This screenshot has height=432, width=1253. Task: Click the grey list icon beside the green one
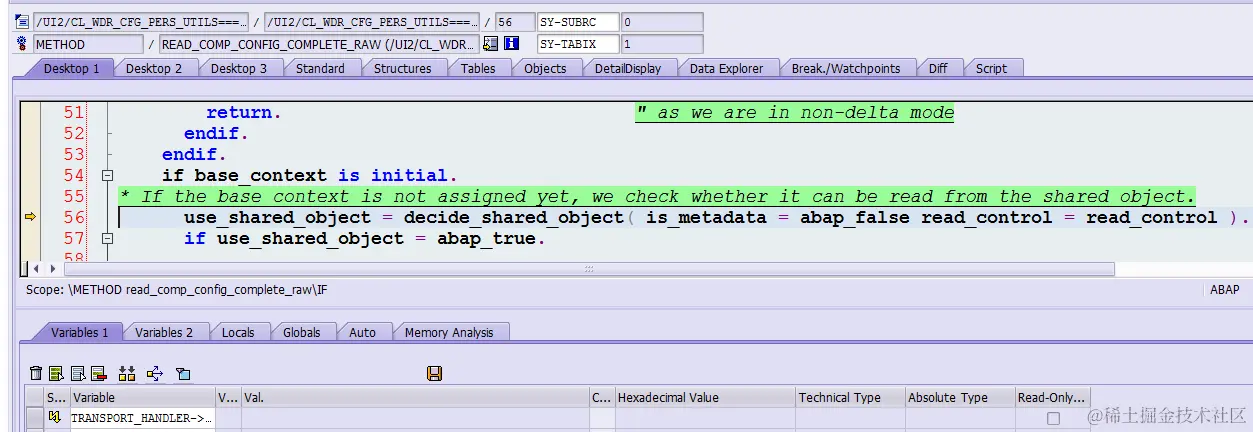click(77, 373)
